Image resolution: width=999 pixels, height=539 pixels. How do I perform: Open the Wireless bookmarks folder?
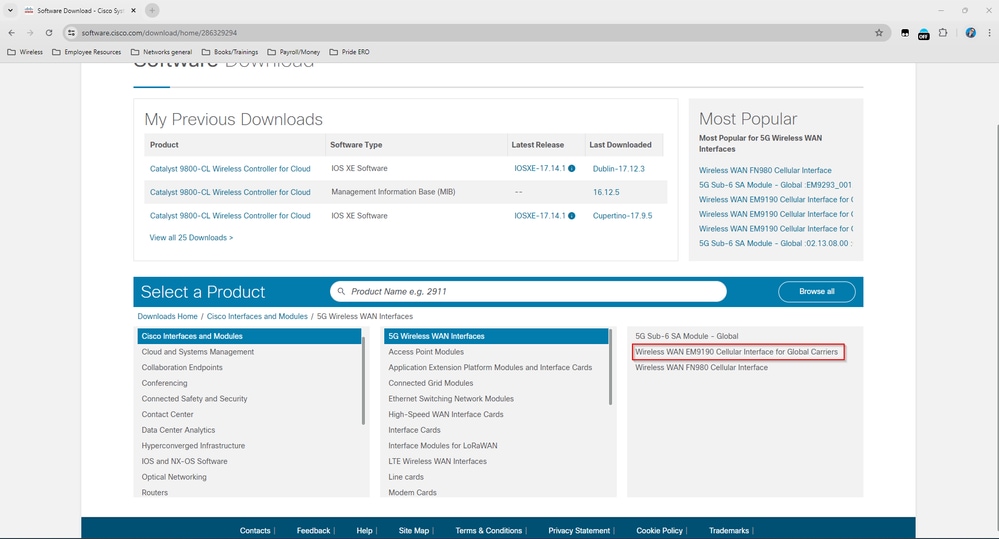coord(25,52)
